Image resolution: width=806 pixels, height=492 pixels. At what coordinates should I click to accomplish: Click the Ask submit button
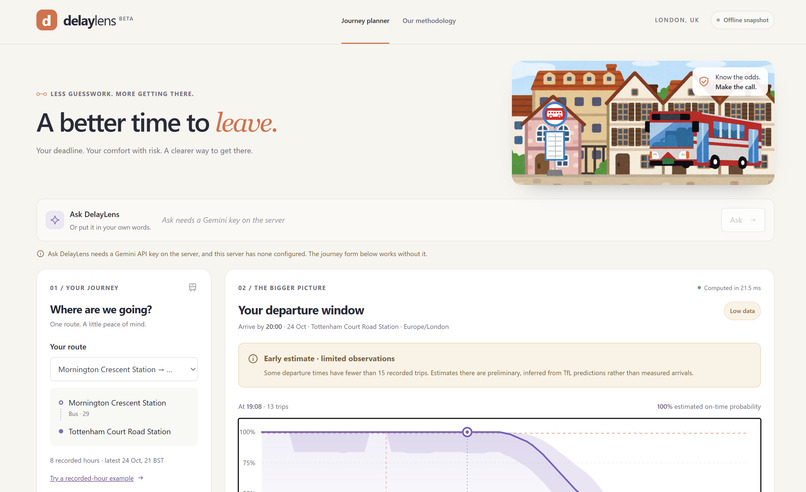coord(743,220)
